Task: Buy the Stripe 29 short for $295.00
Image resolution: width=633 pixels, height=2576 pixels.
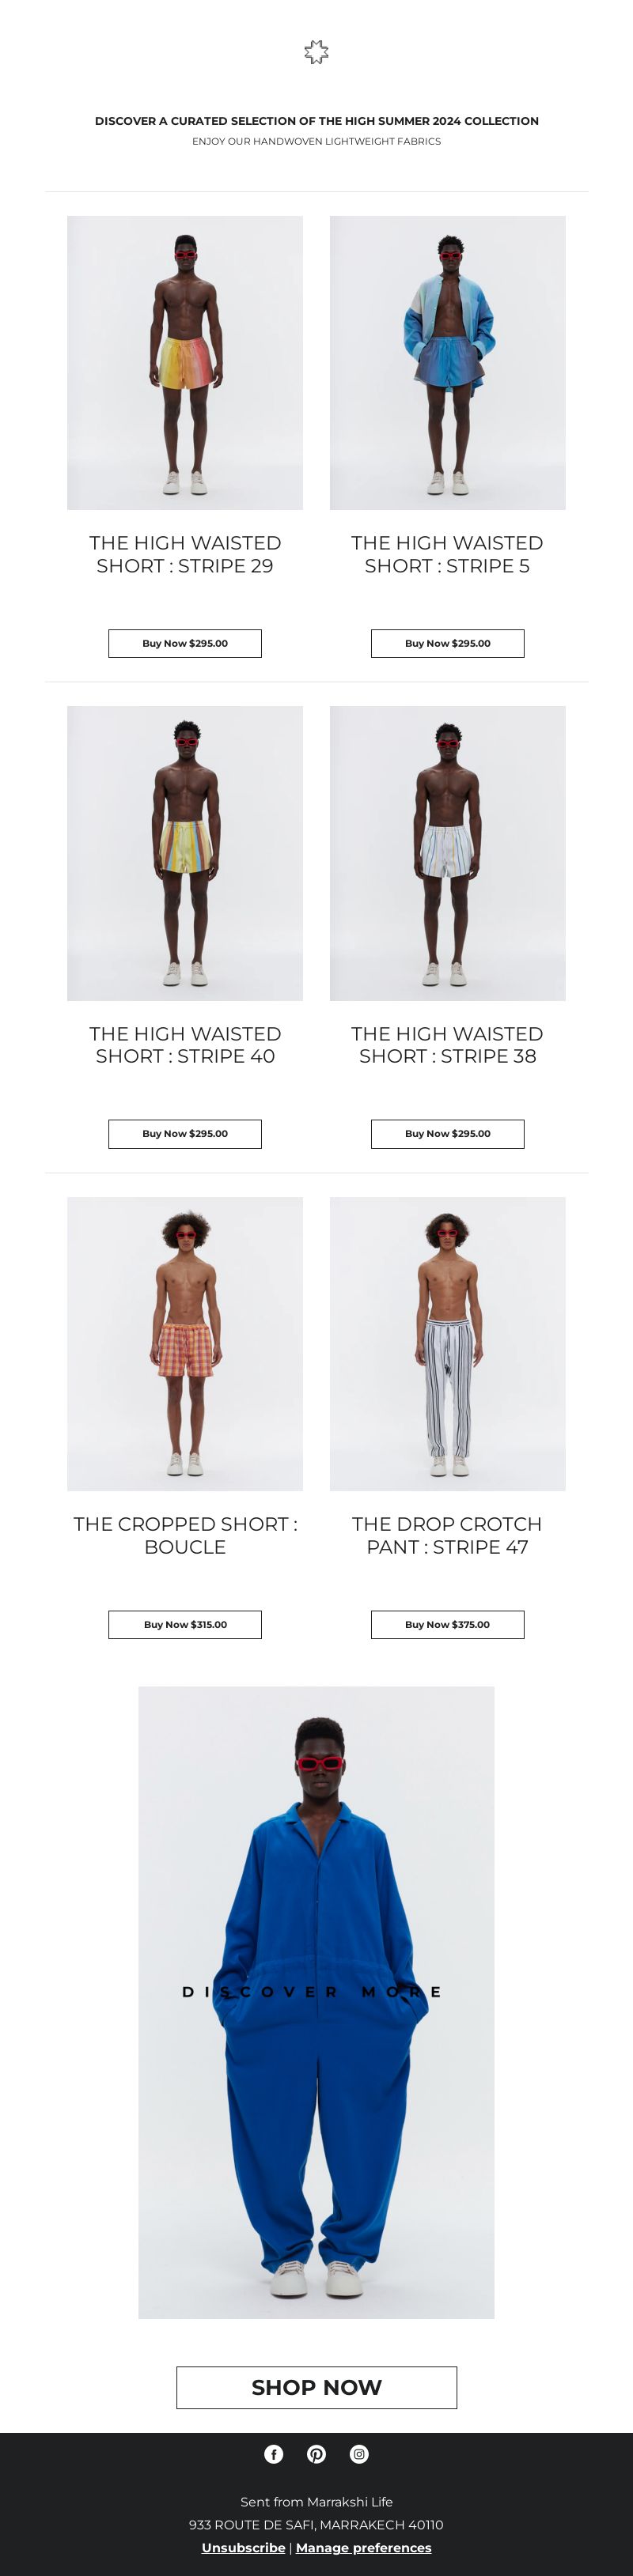Action: [x=185, y=643]
